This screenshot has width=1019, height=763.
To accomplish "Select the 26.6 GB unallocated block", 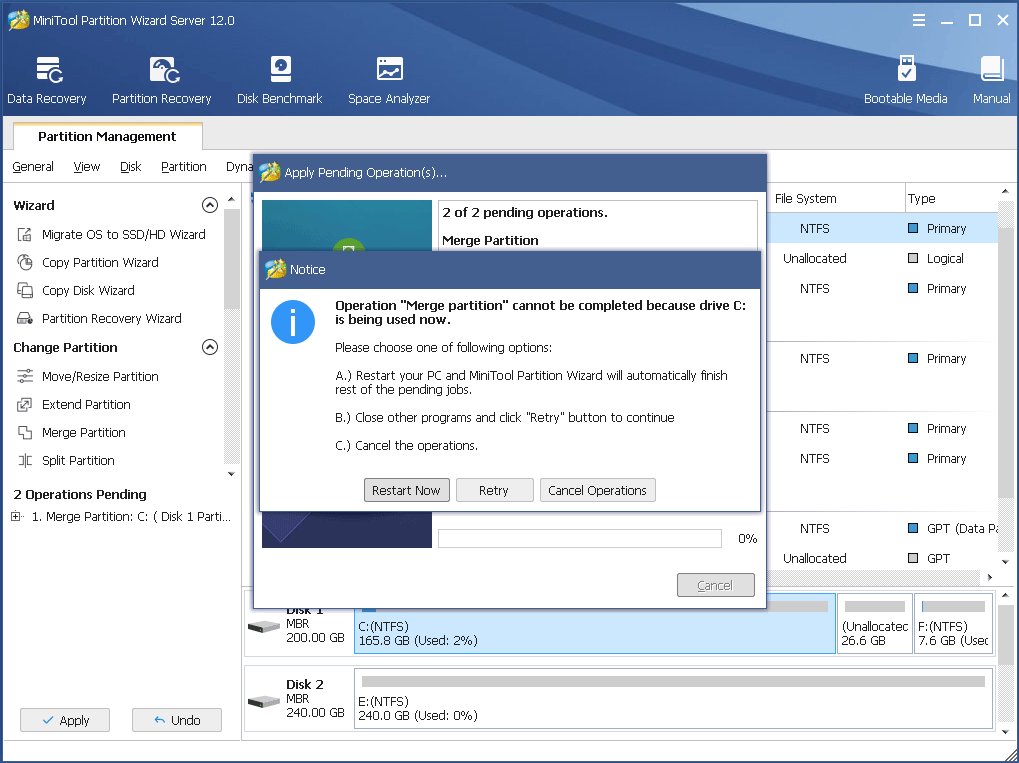I will click(x=875, y=623).
